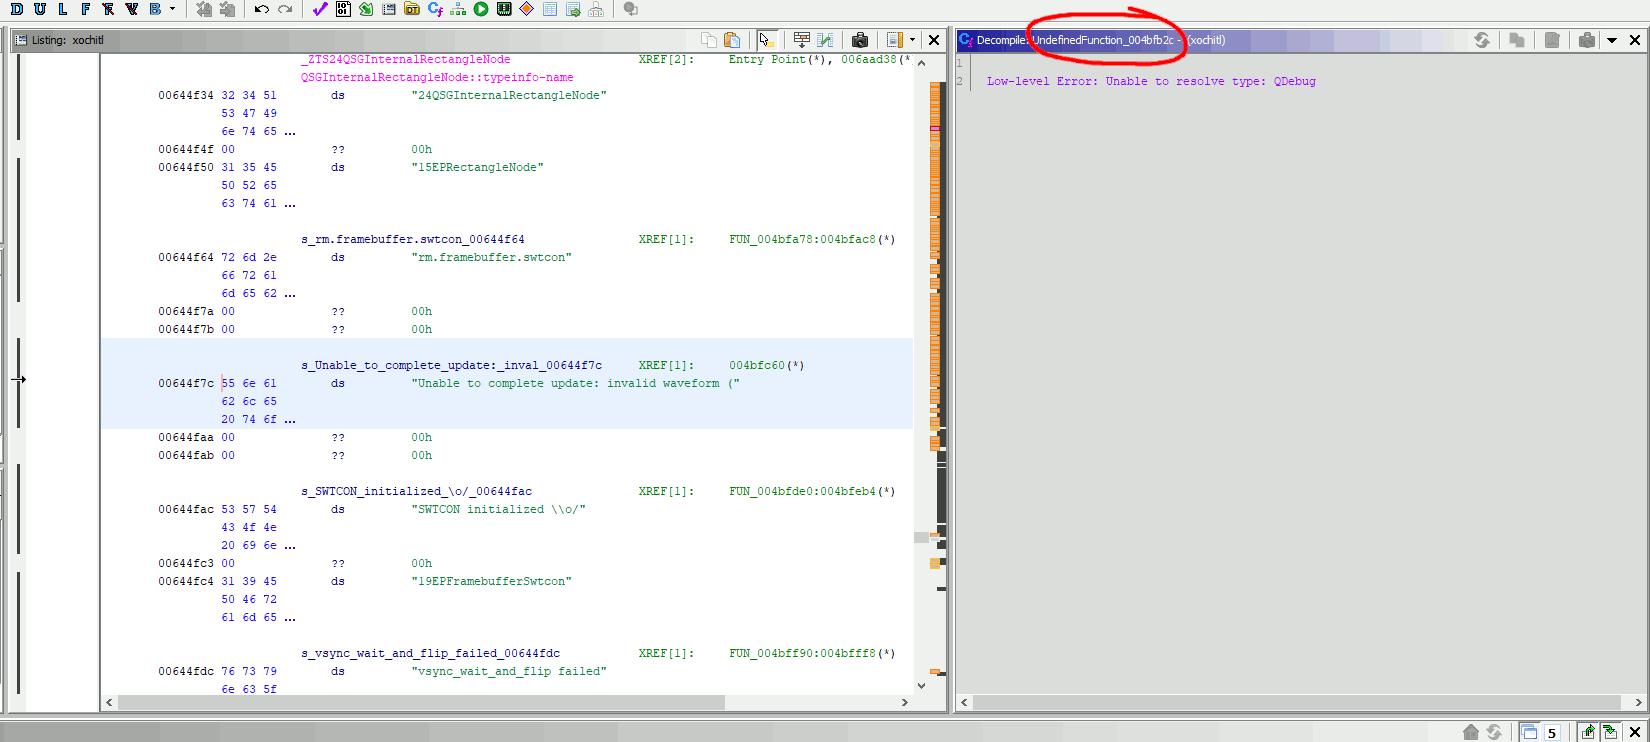Viewport: 1650px width, 742px height.
Task: Take a Decompiler snapshot with camera icon
Action: pyautogui.click(x=1587, y=40)
